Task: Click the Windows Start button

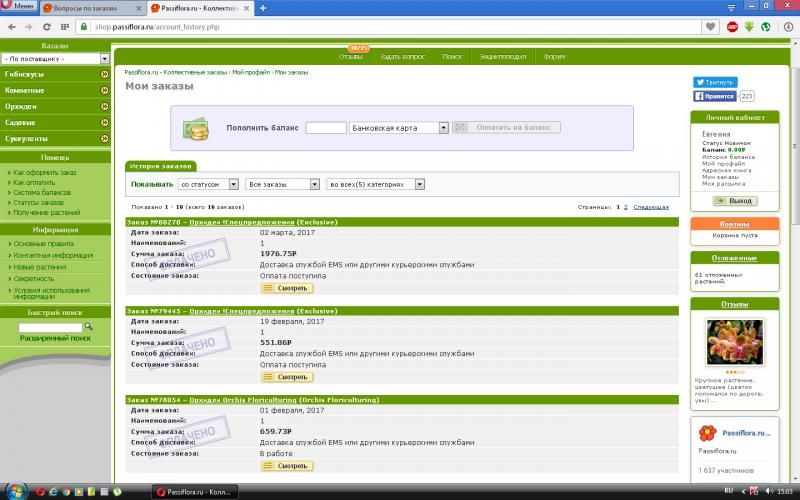Action: click(x=14, y=491)
